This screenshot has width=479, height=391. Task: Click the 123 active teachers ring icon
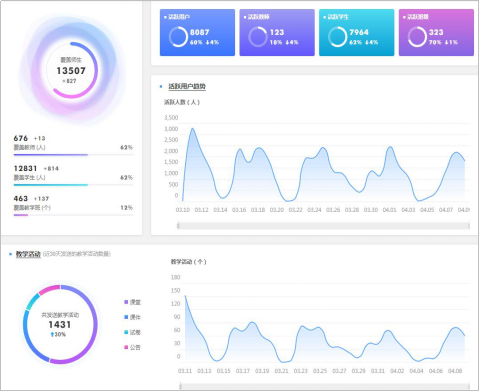pyautogui.click(x=258, y=37)
